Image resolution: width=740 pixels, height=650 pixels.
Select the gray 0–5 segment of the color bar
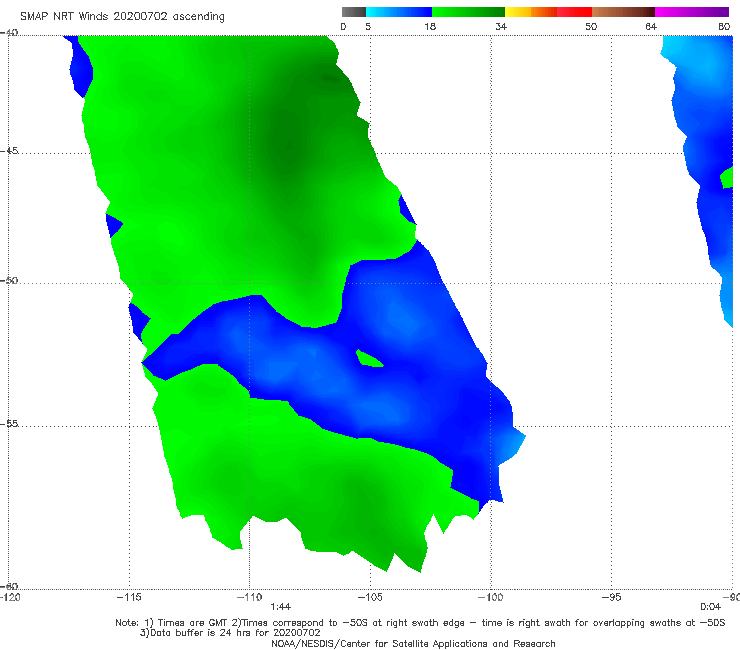coord(354,12)
